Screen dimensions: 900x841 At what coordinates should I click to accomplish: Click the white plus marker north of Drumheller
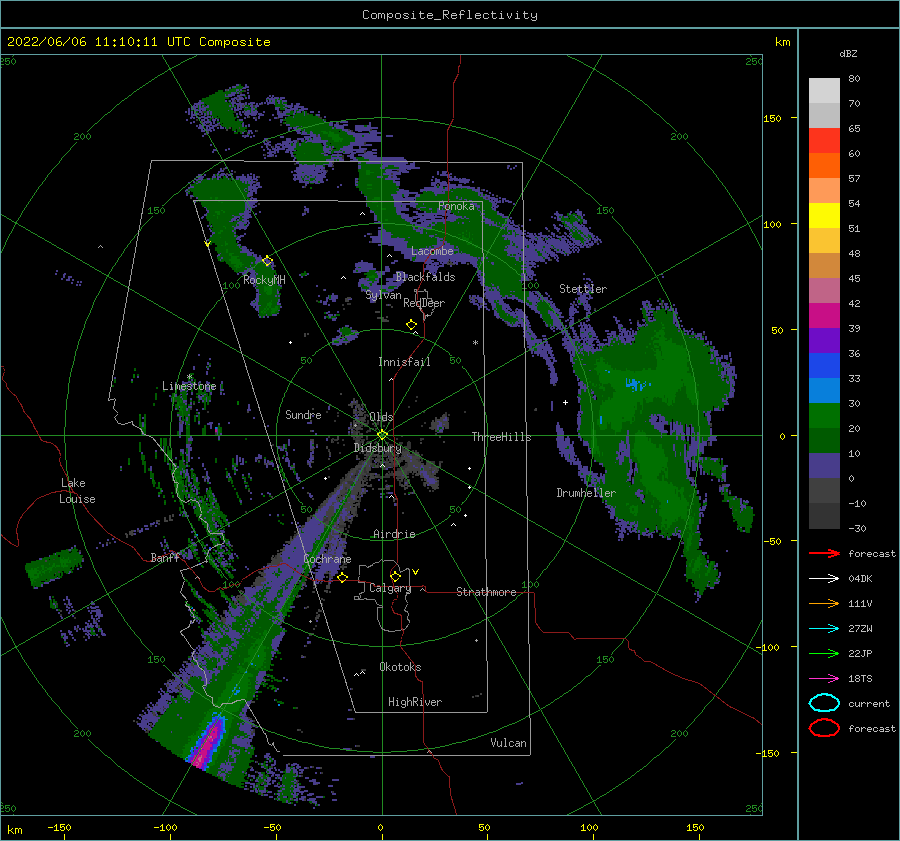(565, 402)
